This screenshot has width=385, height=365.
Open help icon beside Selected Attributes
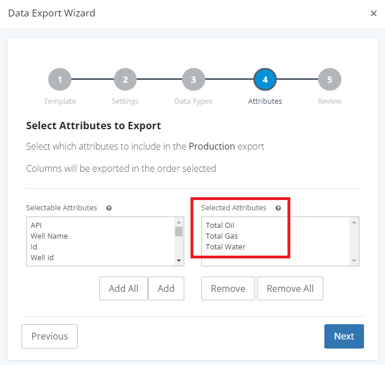[278, 208]
